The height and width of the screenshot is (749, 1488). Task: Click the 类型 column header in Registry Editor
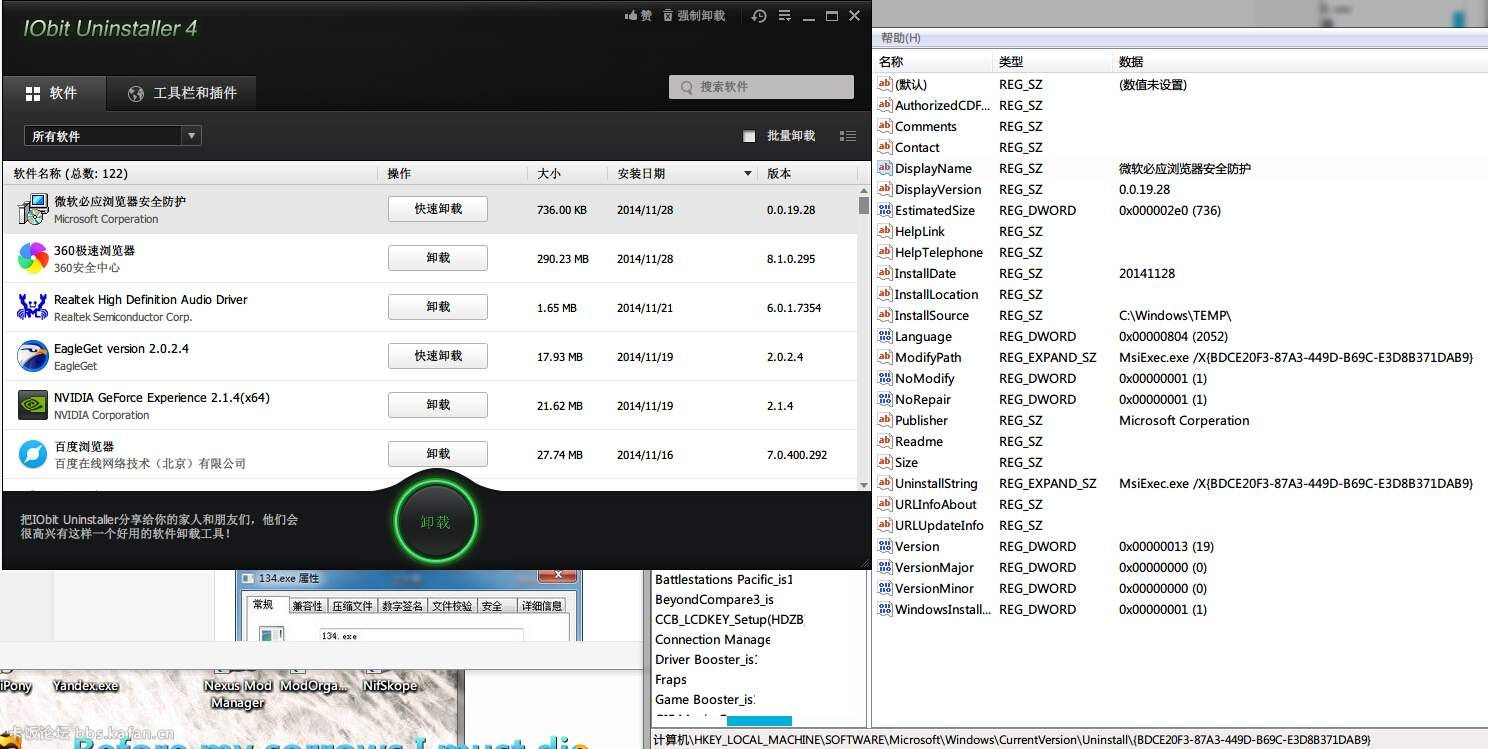1052,62
